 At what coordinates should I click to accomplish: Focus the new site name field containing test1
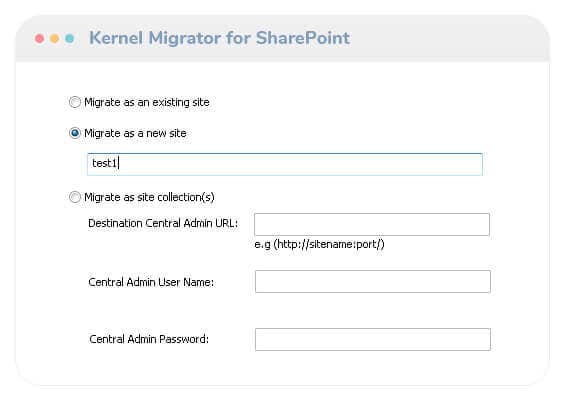pyautogui.click(x=285, y=164)
